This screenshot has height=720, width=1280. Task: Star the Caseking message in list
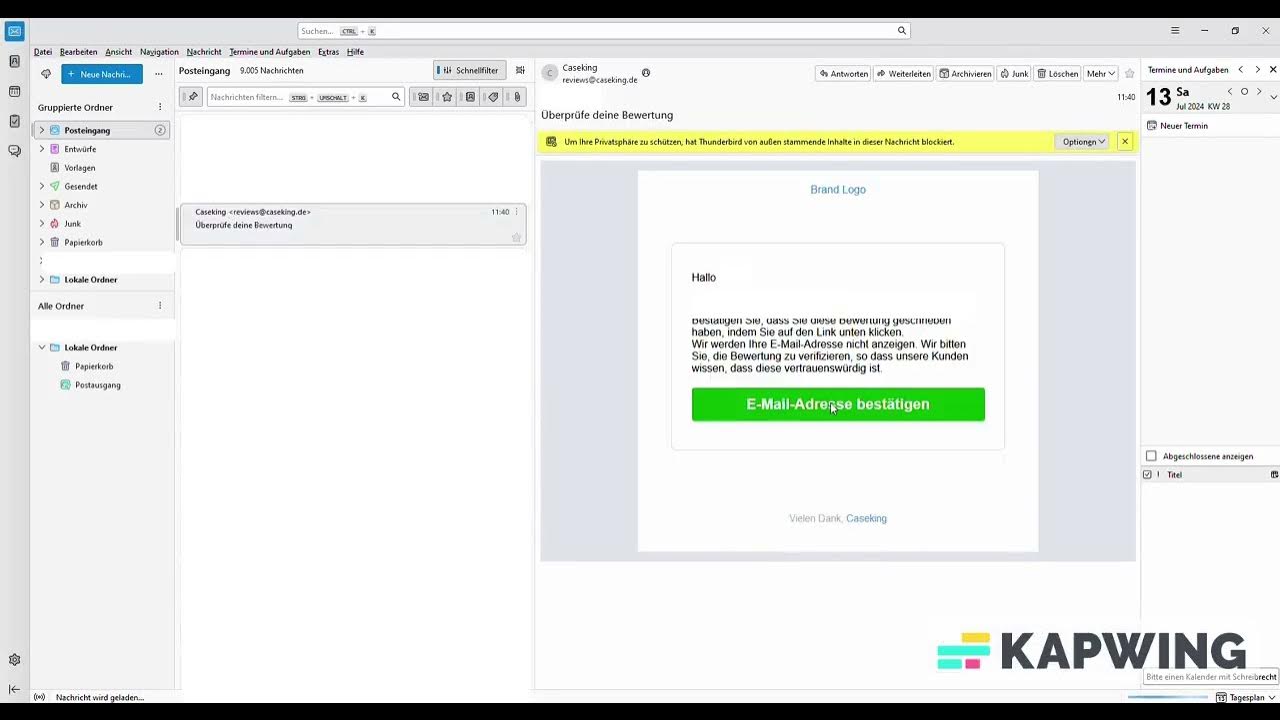pyautogui.click(x=516, y=237)
